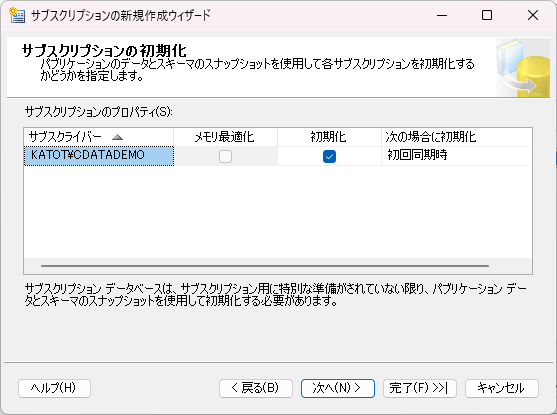The image size is (557, 415).
Task: Toggle the メモリ最適化 checkbox
Action: click(x=225, y=156)
